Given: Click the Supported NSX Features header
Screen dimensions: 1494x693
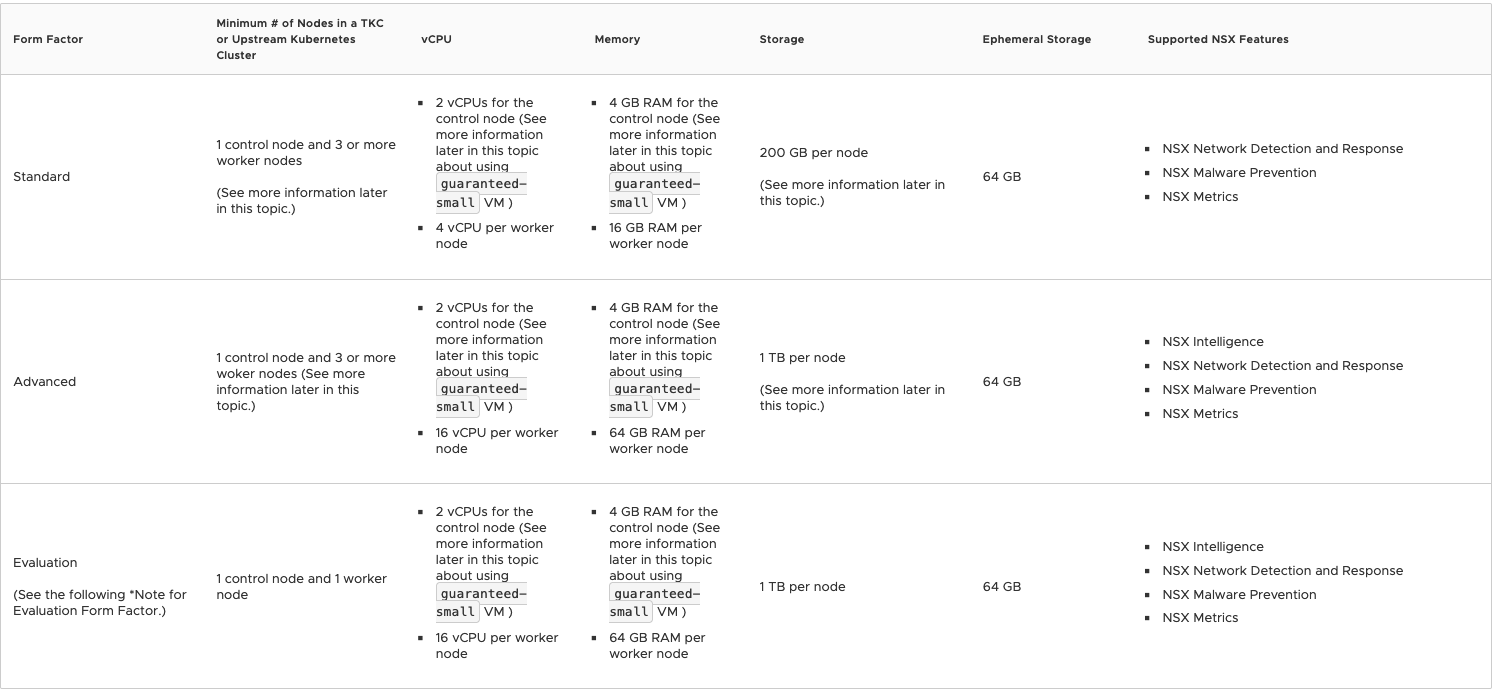Looking at the screenshot, I should 1217,39.
